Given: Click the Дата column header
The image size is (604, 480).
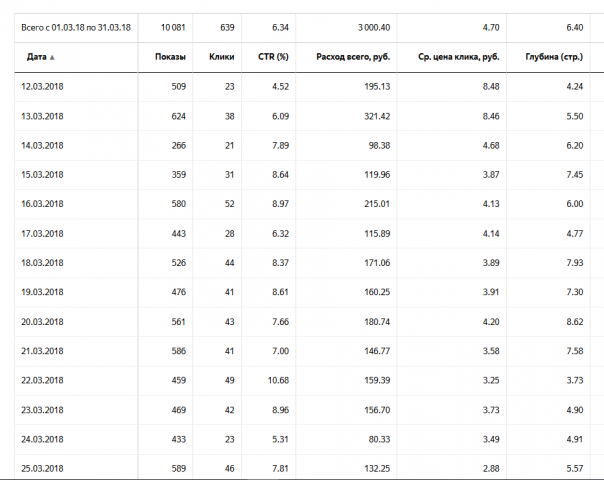Looking at the screenshot, I should tap(37, 57).
